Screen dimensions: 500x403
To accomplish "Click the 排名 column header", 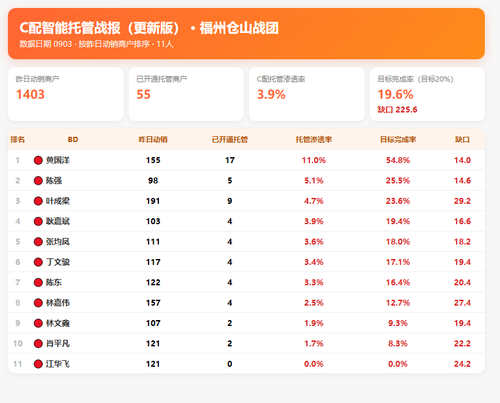I will pos(17,139).
